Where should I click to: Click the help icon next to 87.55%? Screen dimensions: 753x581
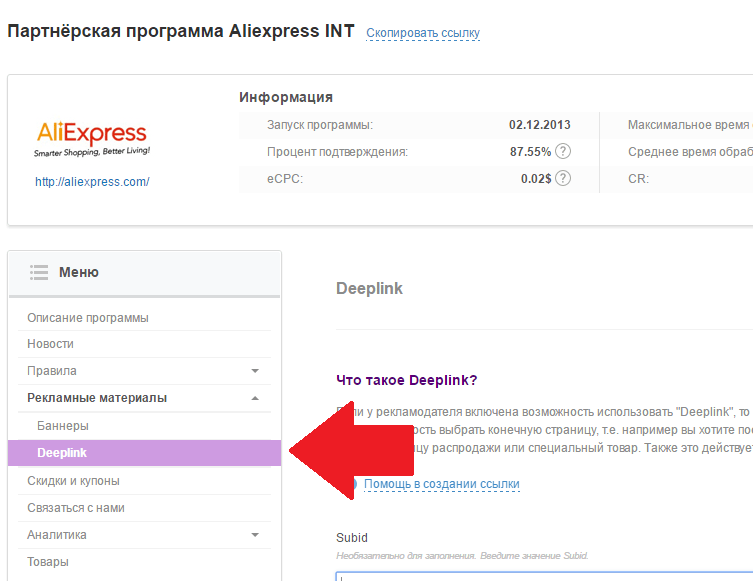pyautogui.click(x=563, y=151)
